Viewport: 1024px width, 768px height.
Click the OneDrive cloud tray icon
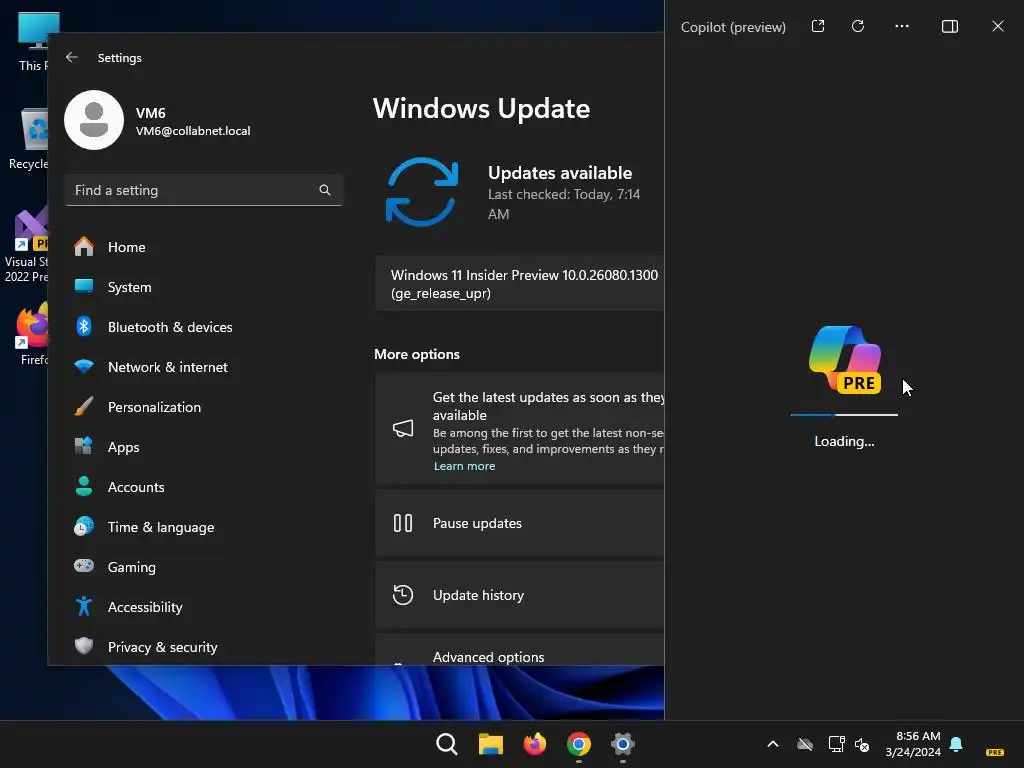pyautogui.click(x=805, y=744)
